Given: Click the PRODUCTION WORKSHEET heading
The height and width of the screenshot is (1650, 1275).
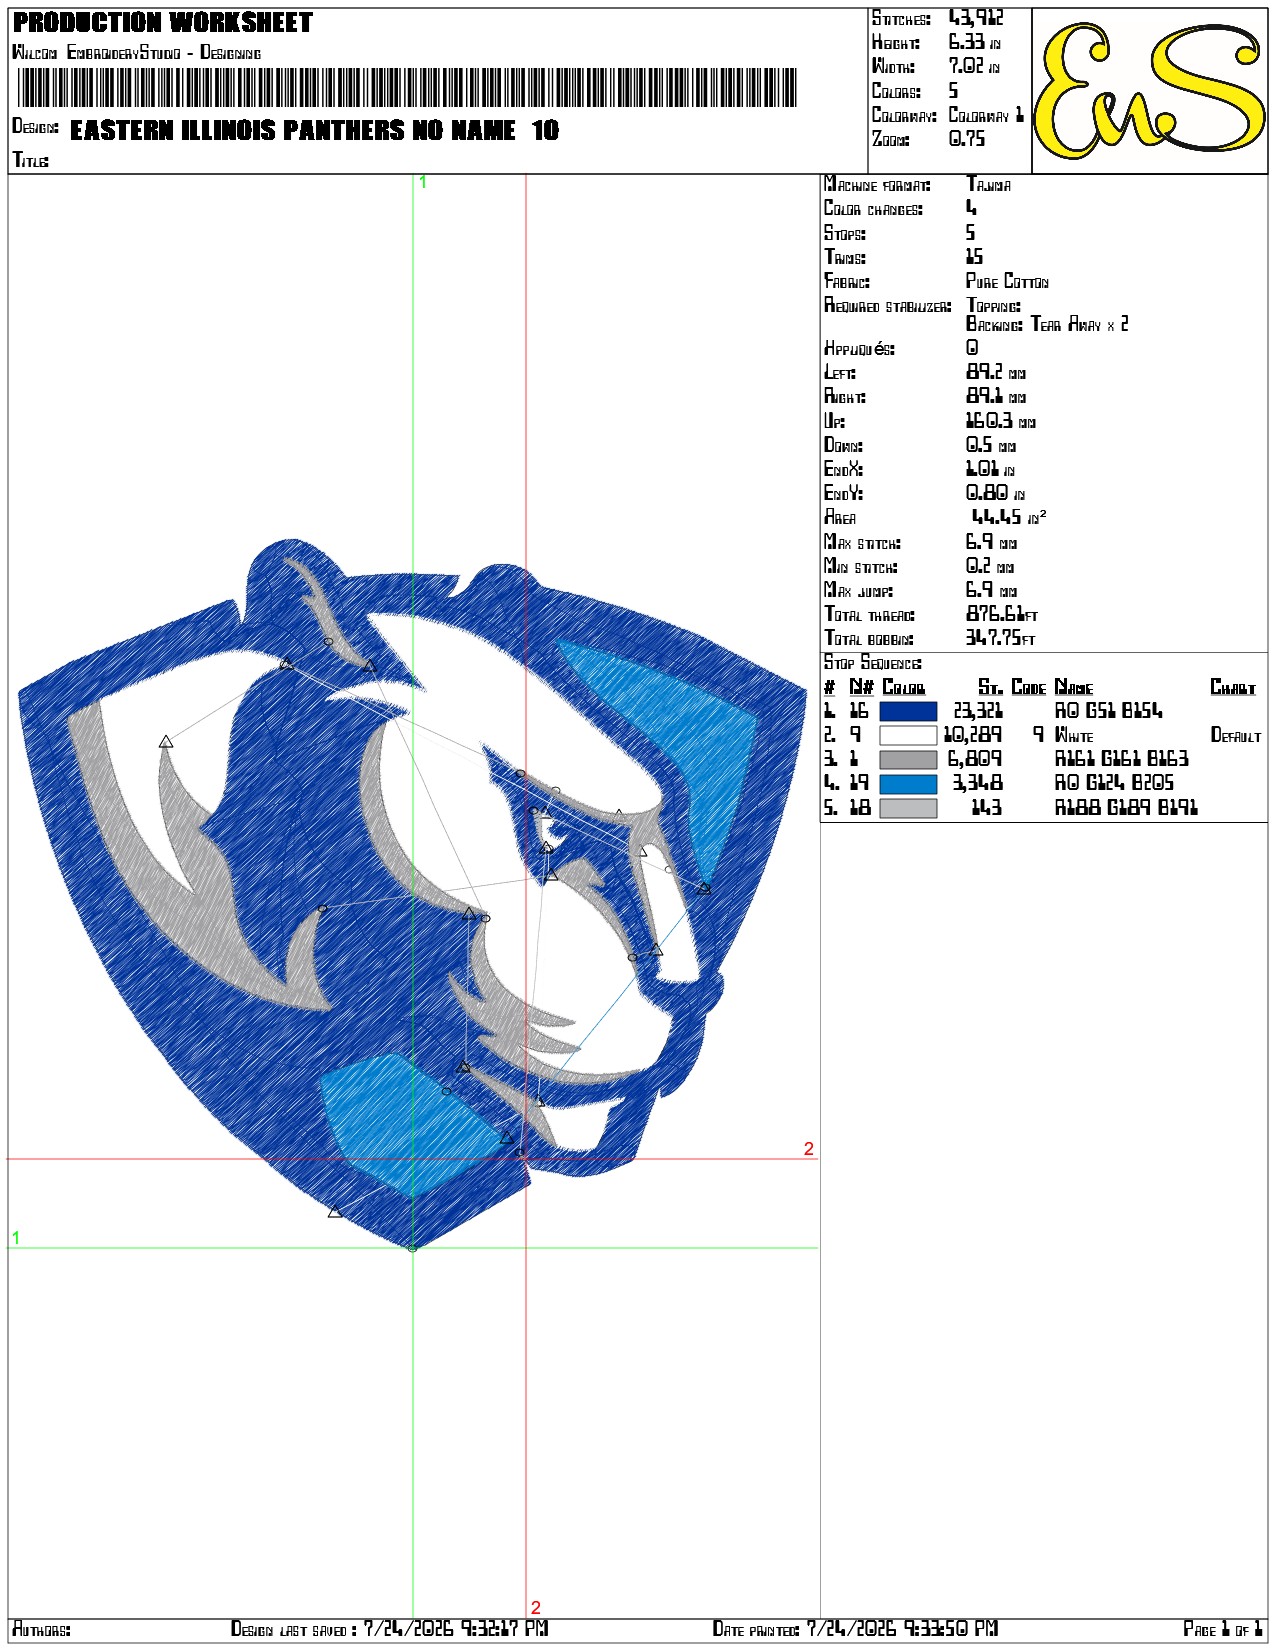Looking at the screenshot, I should (x=162, y=22).
